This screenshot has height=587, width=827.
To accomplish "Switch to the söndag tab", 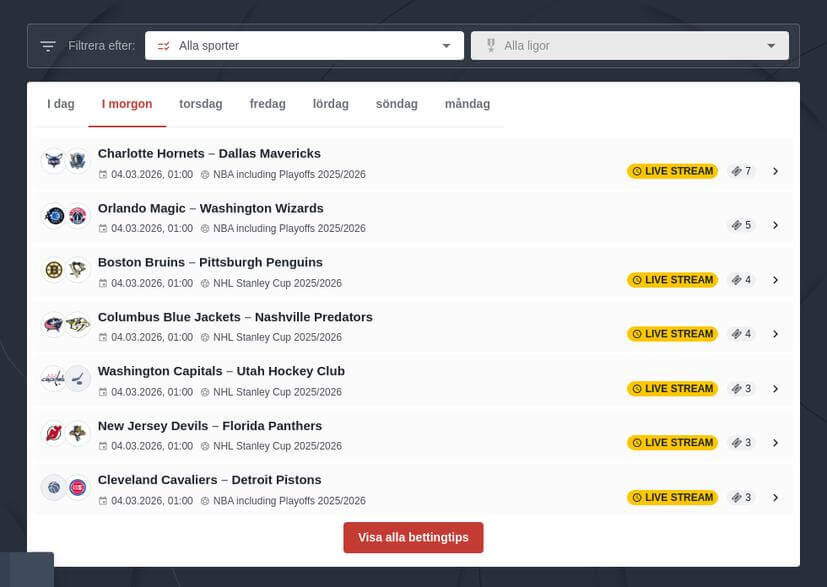I will point(397,104).
